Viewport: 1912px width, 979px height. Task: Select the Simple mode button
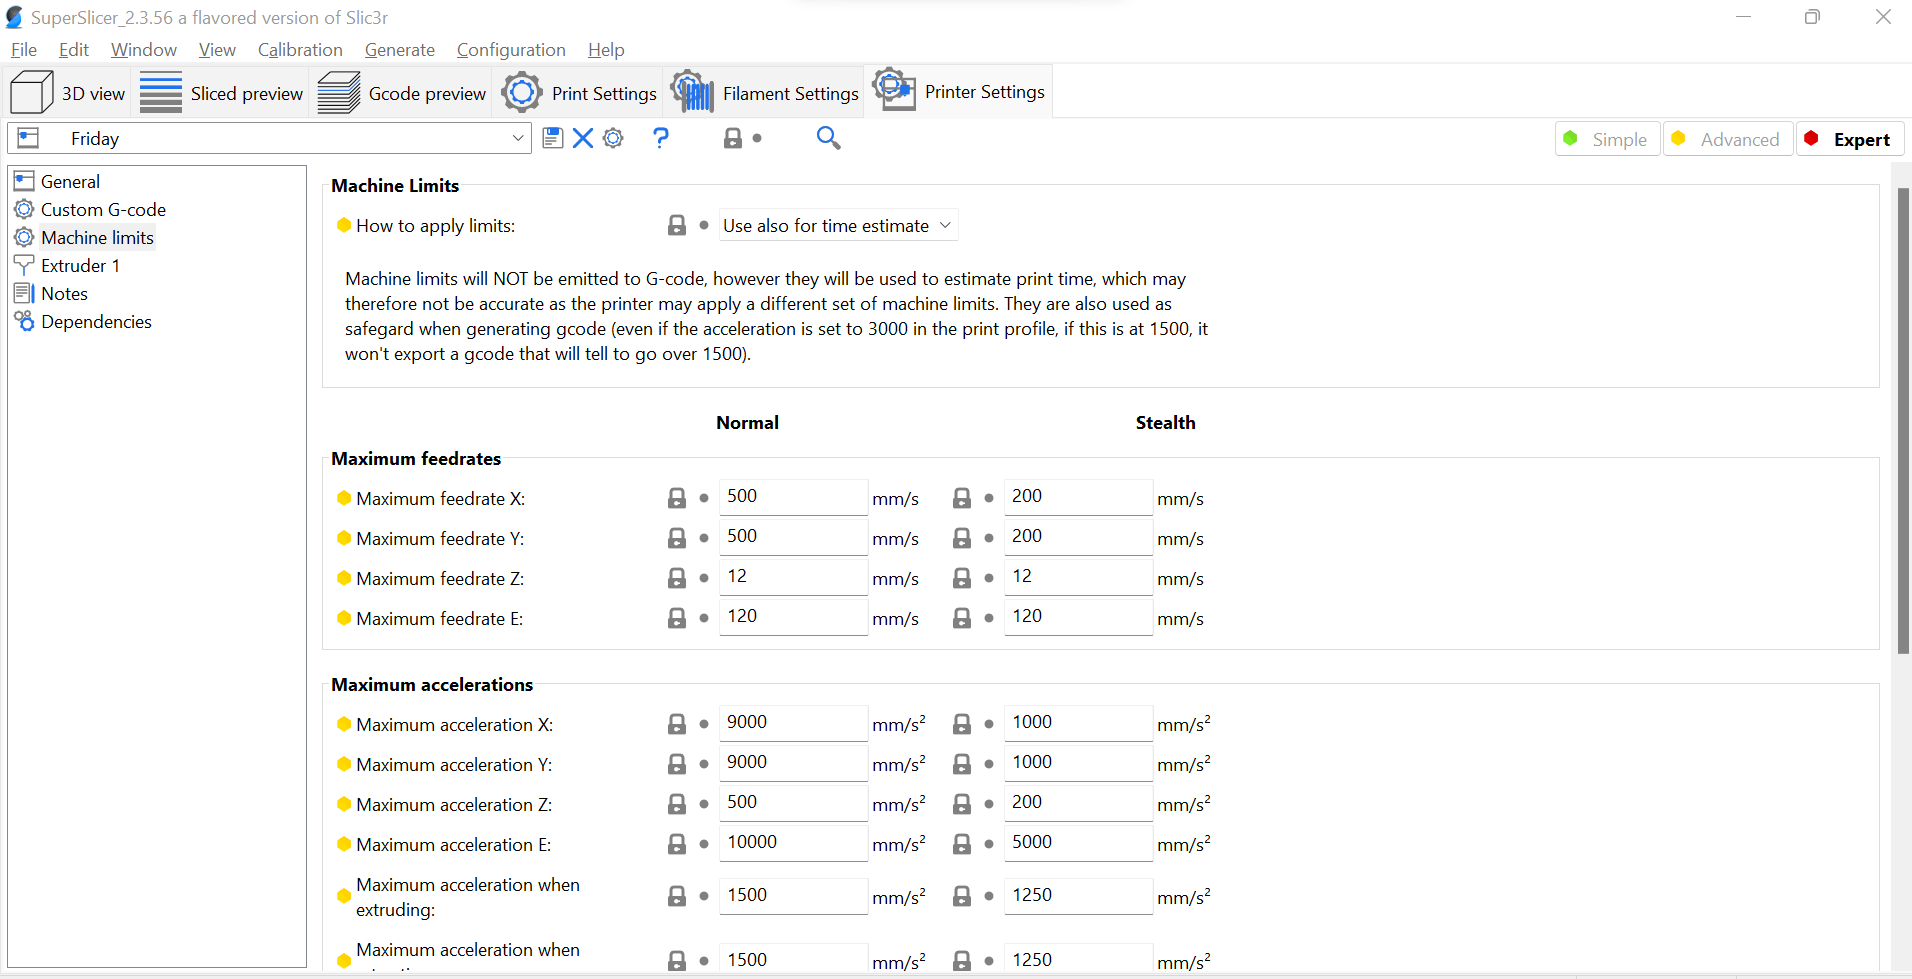(1607, 139)
